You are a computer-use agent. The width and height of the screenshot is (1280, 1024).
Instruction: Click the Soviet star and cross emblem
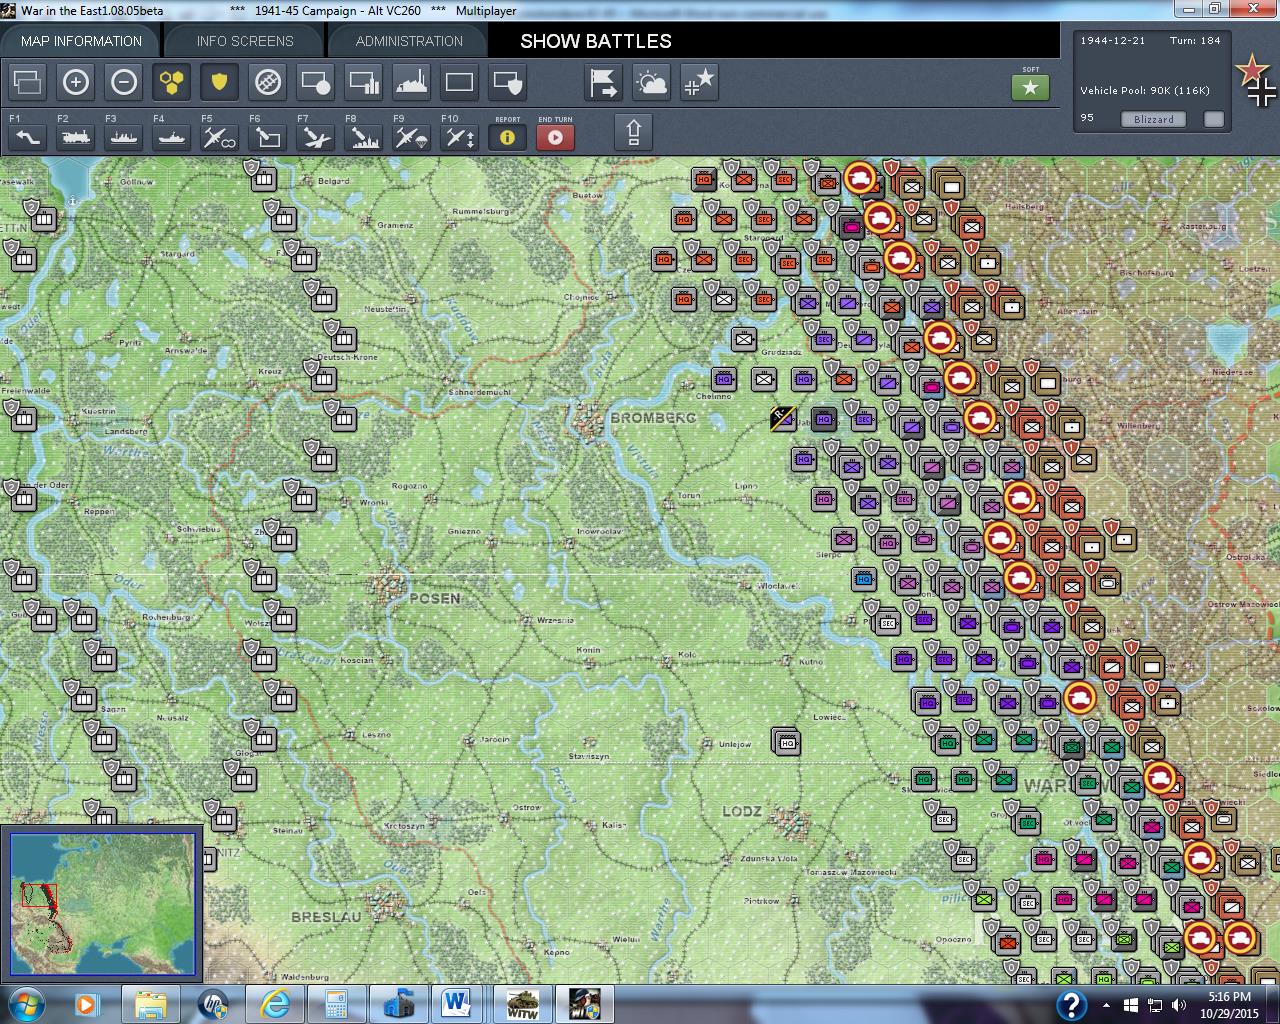coord(1256,80)
